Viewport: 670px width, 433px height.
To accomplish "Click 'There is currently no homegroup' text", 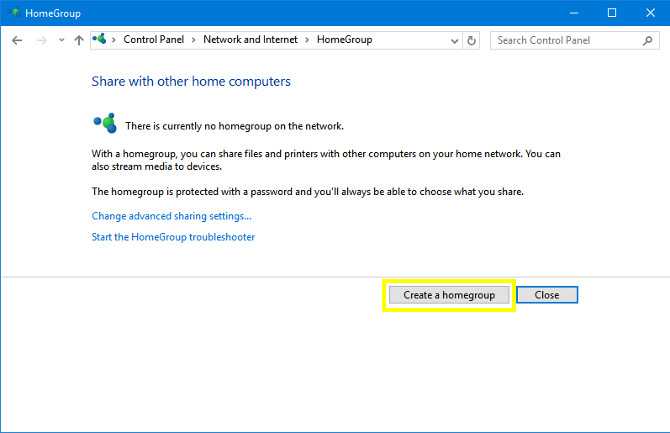I will tap(235, 126).
